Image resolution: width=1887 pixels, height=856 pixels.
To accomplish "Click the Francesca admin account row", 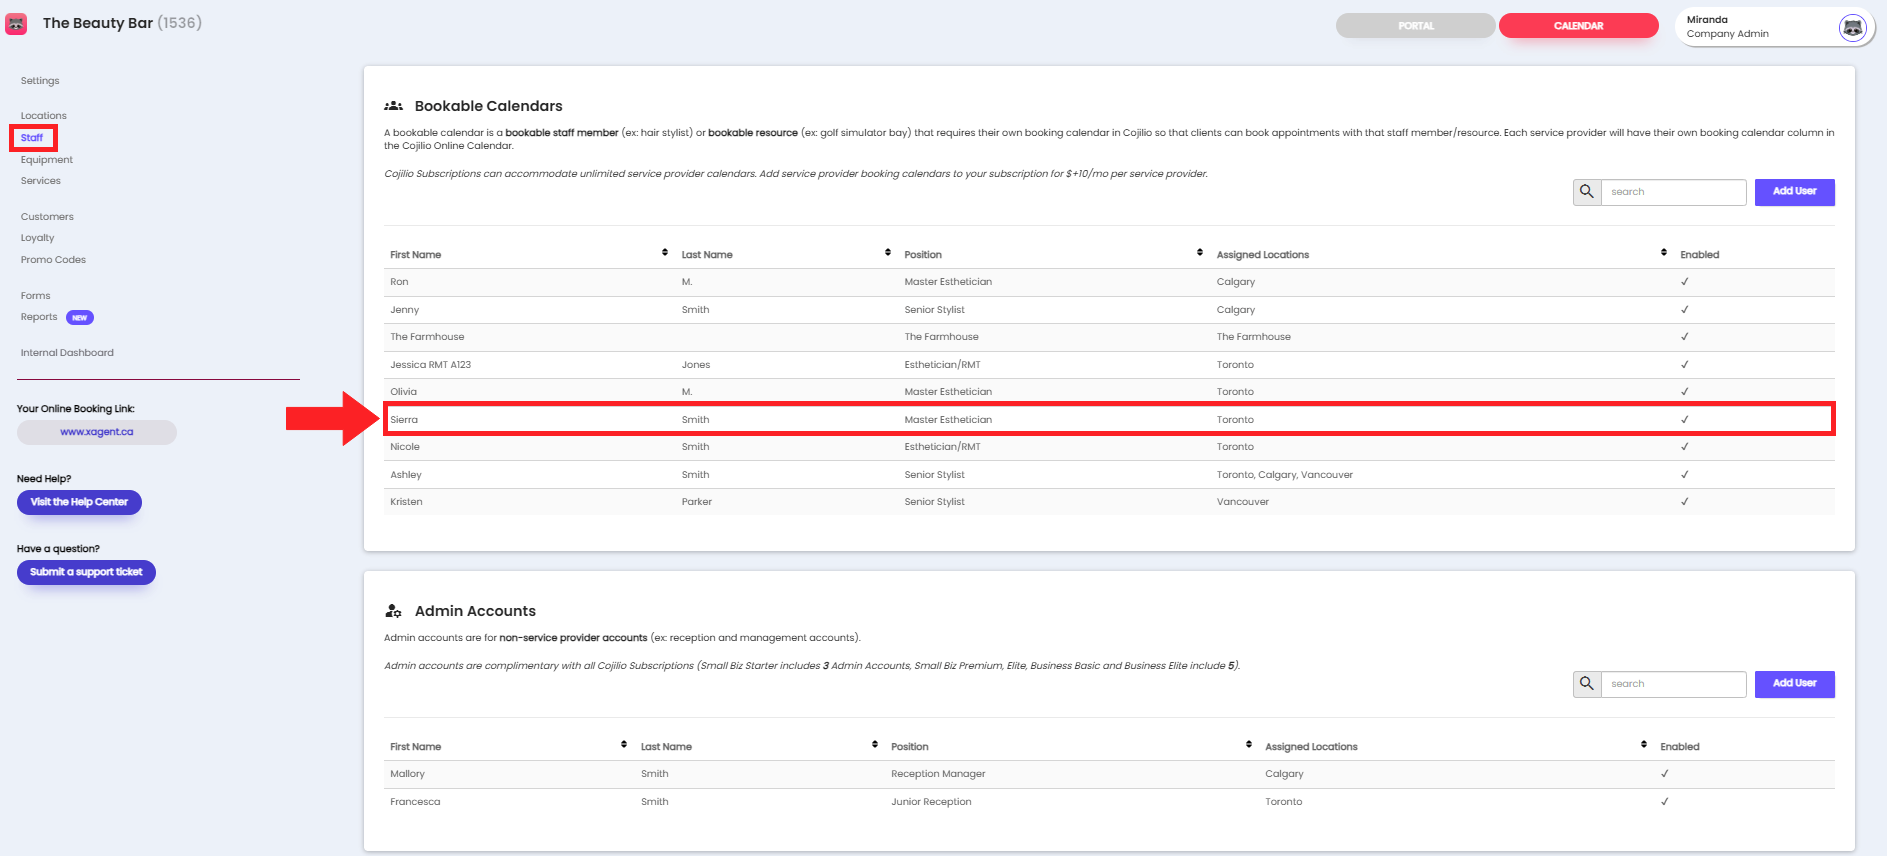I will coord(1109,802).
